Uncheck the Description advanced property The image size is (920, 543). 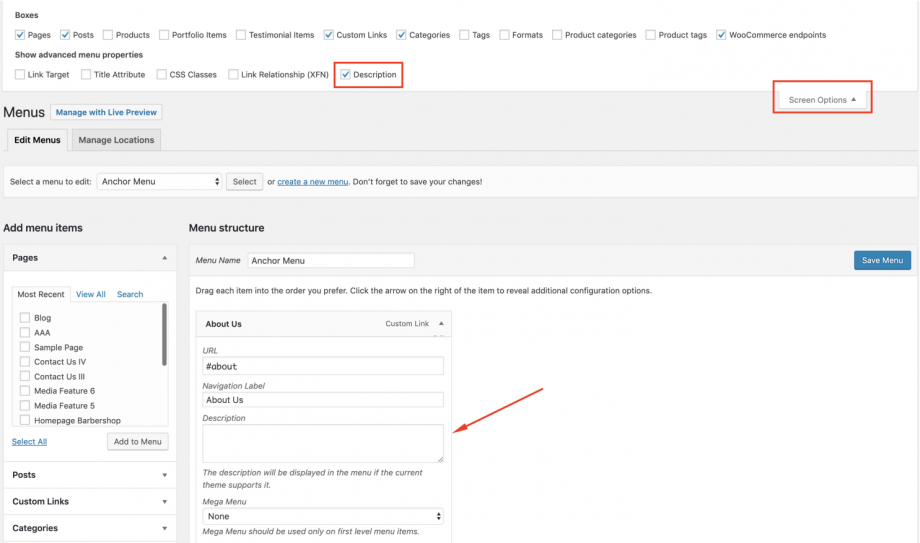(x=346, y=75)
